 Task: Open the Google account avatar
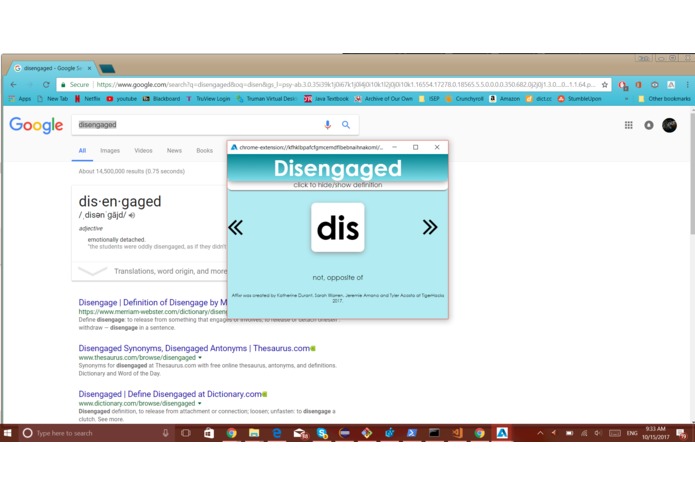pos(669,125)
